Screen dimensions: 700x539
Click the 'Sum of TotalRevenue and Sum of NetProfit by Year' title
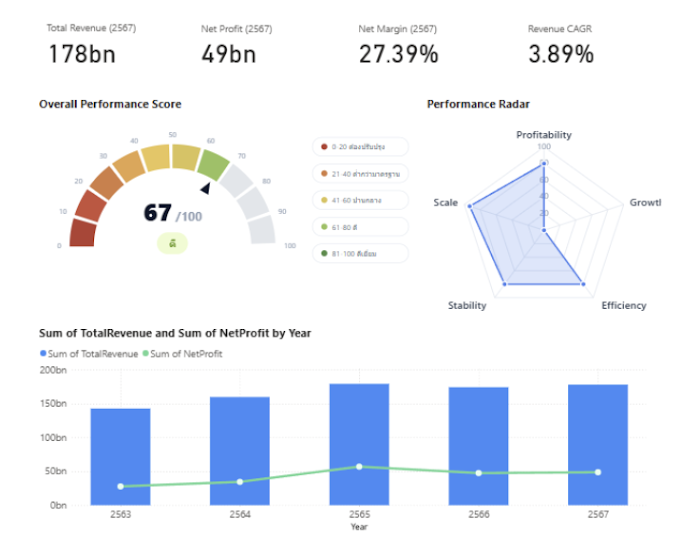[x=175, y=333]
